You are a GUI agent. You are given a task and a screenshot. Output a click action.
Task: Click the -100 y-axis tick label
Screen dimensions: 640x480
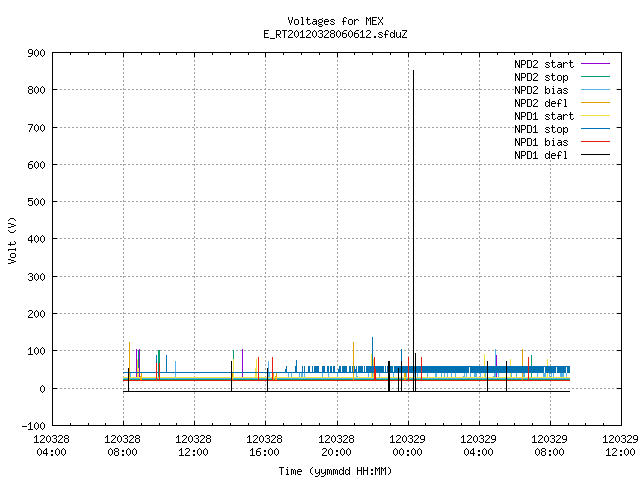coord(33,426)
